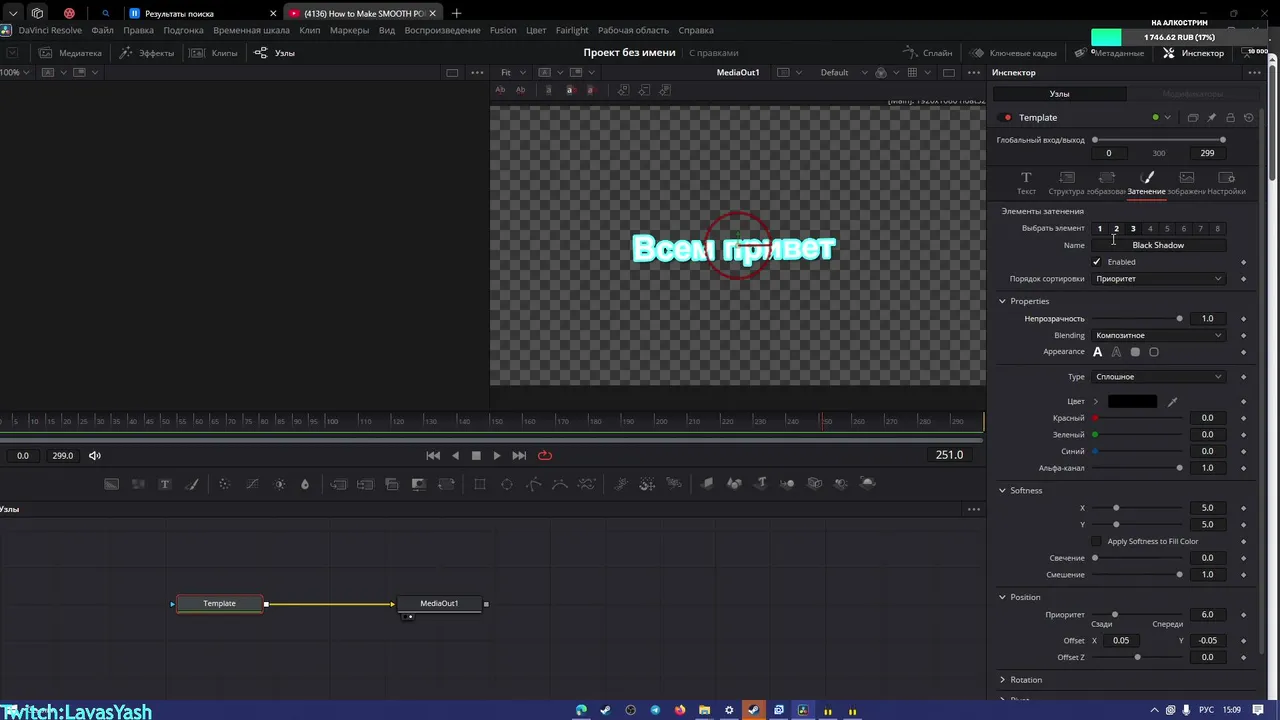The image size is (1280, 720).
Task: Expand the Цвет color disclosure arrow
Action: point(1096,402)
